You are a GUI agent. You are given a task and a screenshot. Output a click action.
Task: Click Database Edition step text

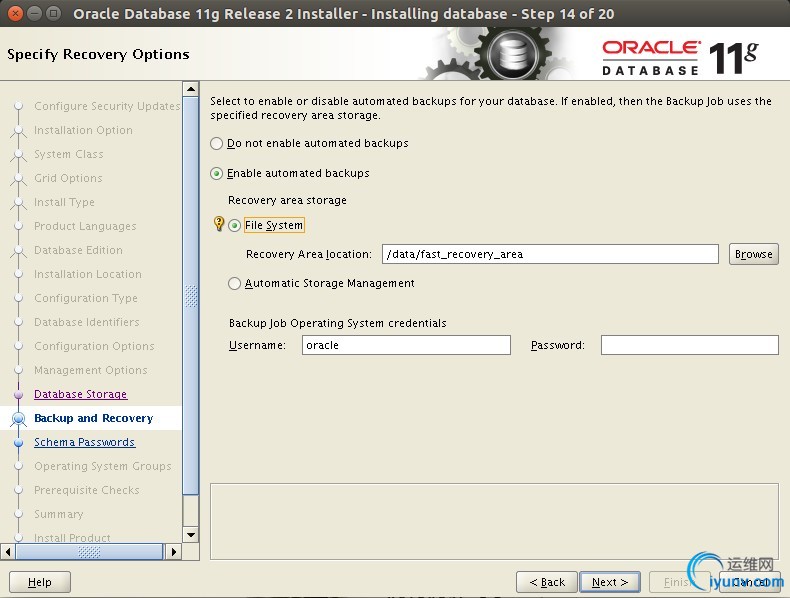(78, 250)
